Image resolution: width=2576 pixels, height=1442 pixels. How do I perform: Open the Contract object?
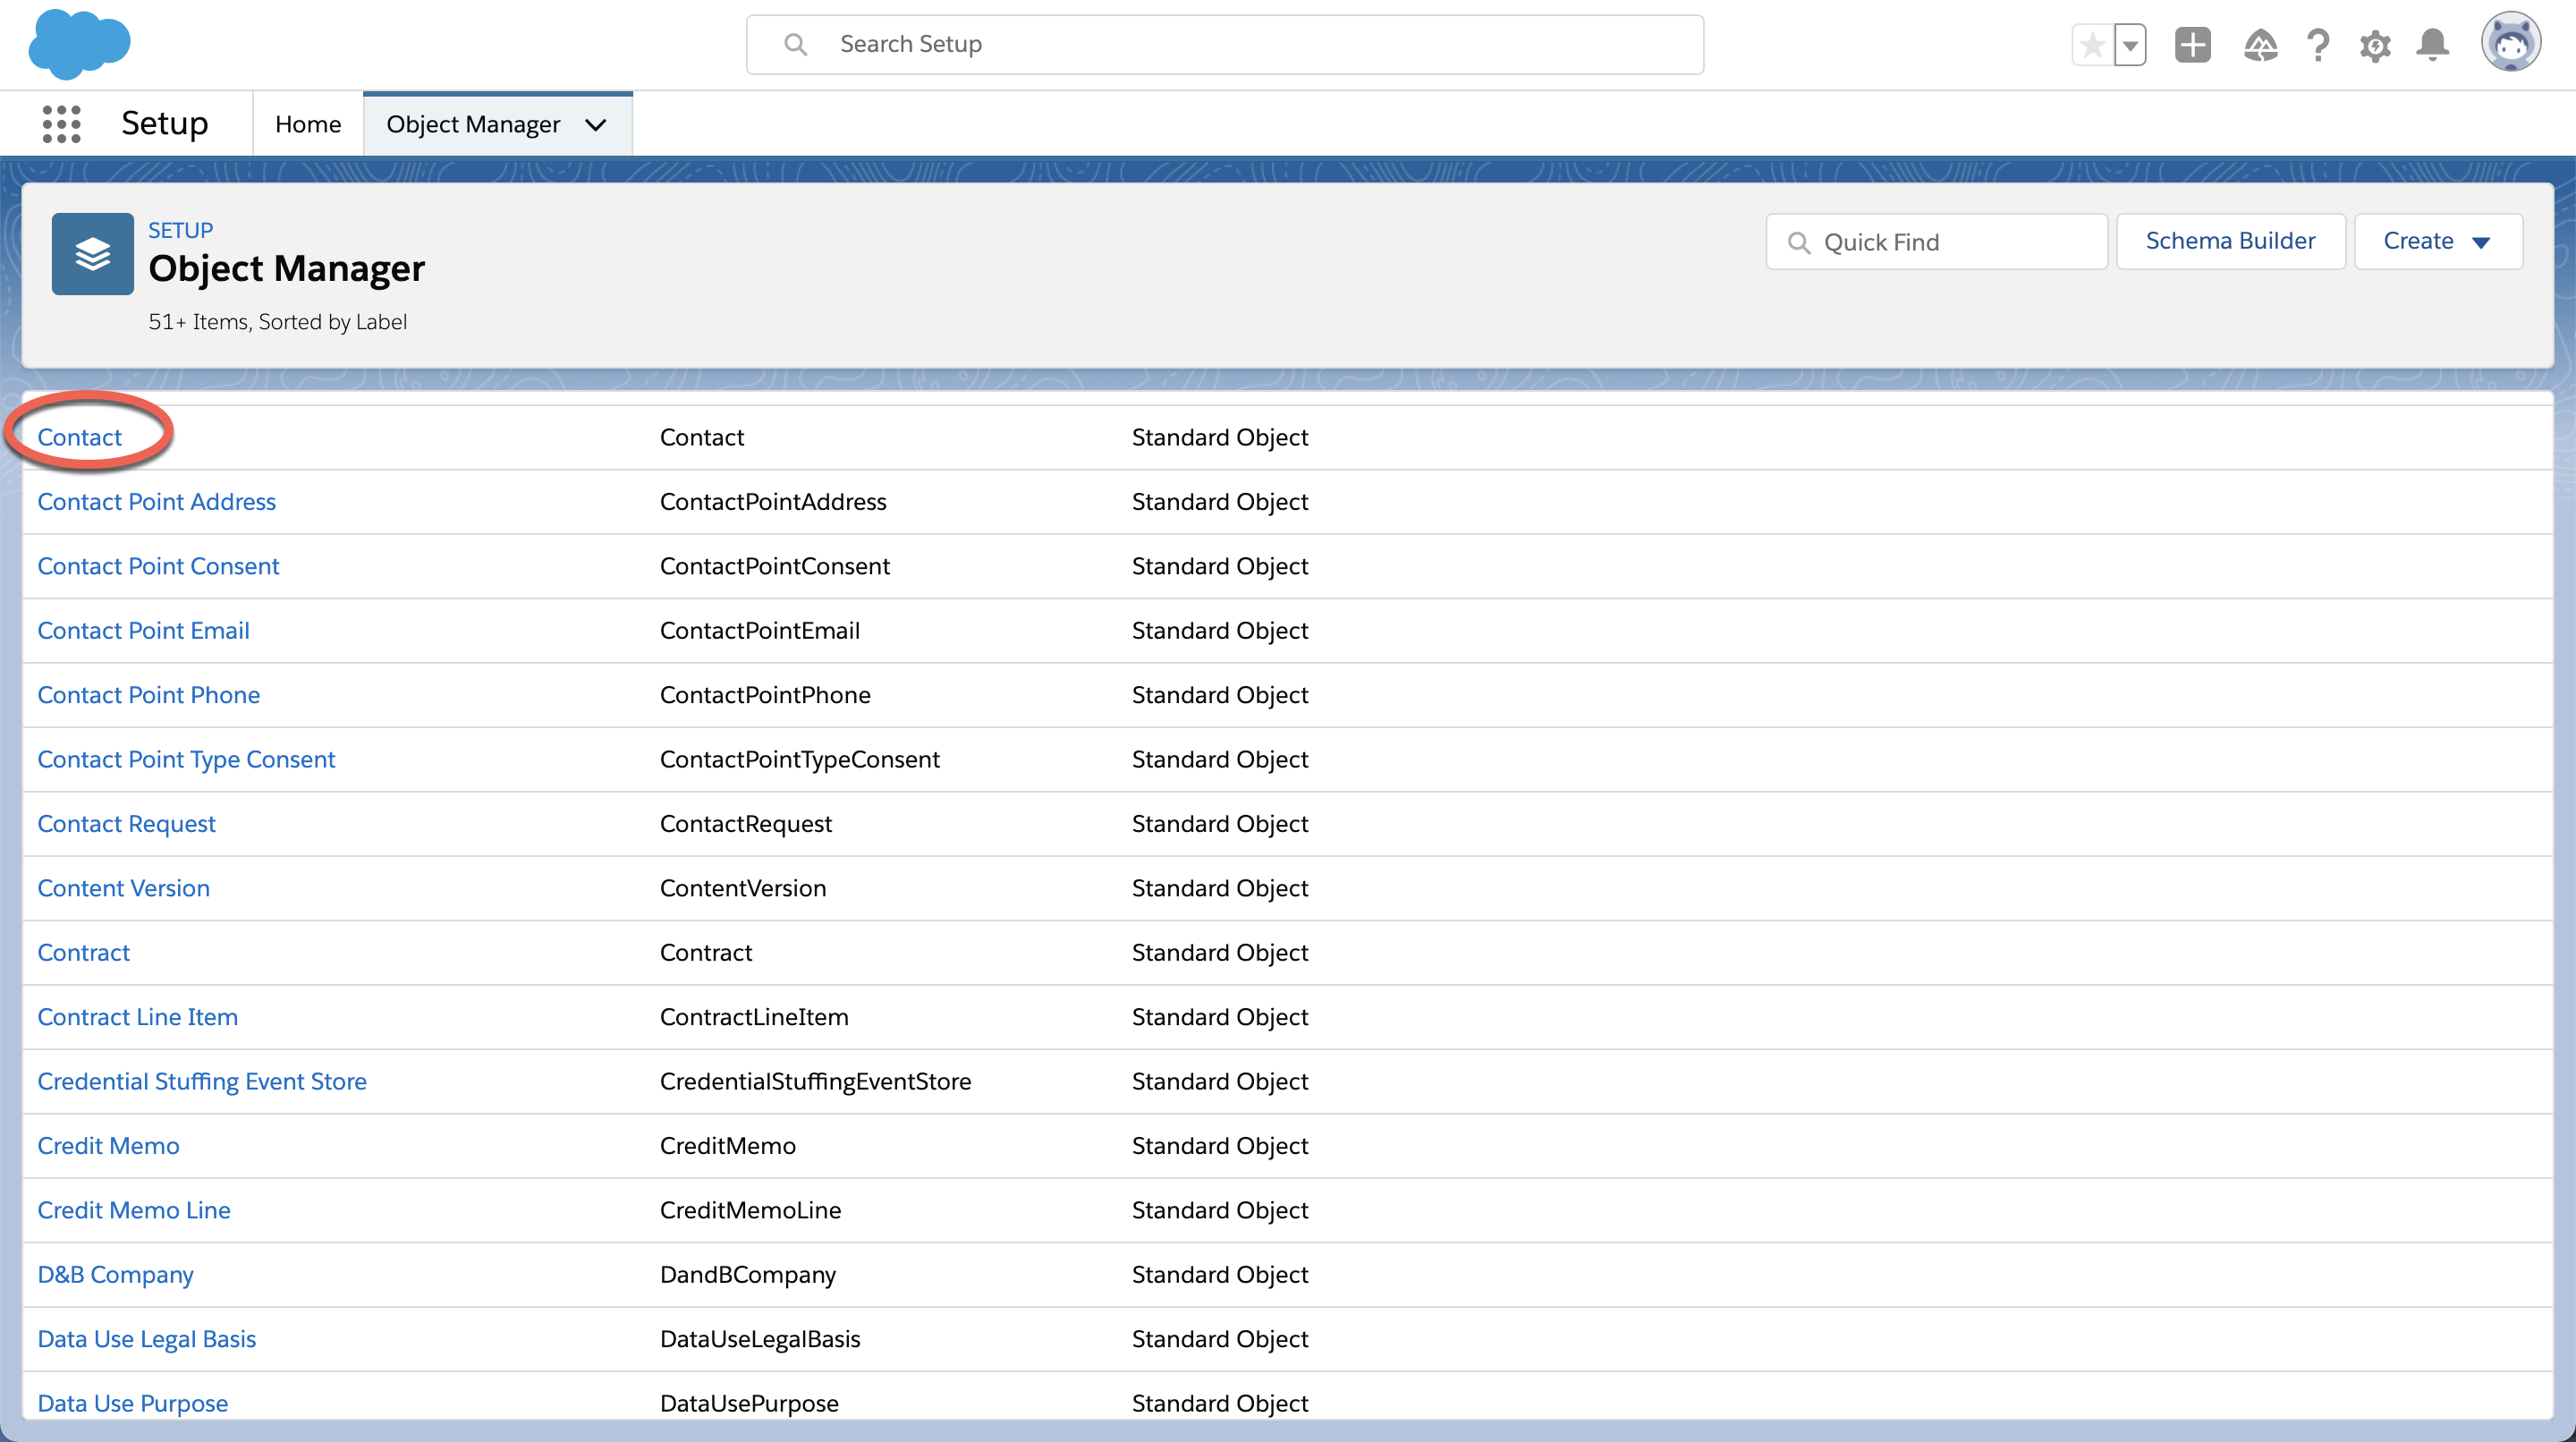pyautogui.click(x=83, y=952)
